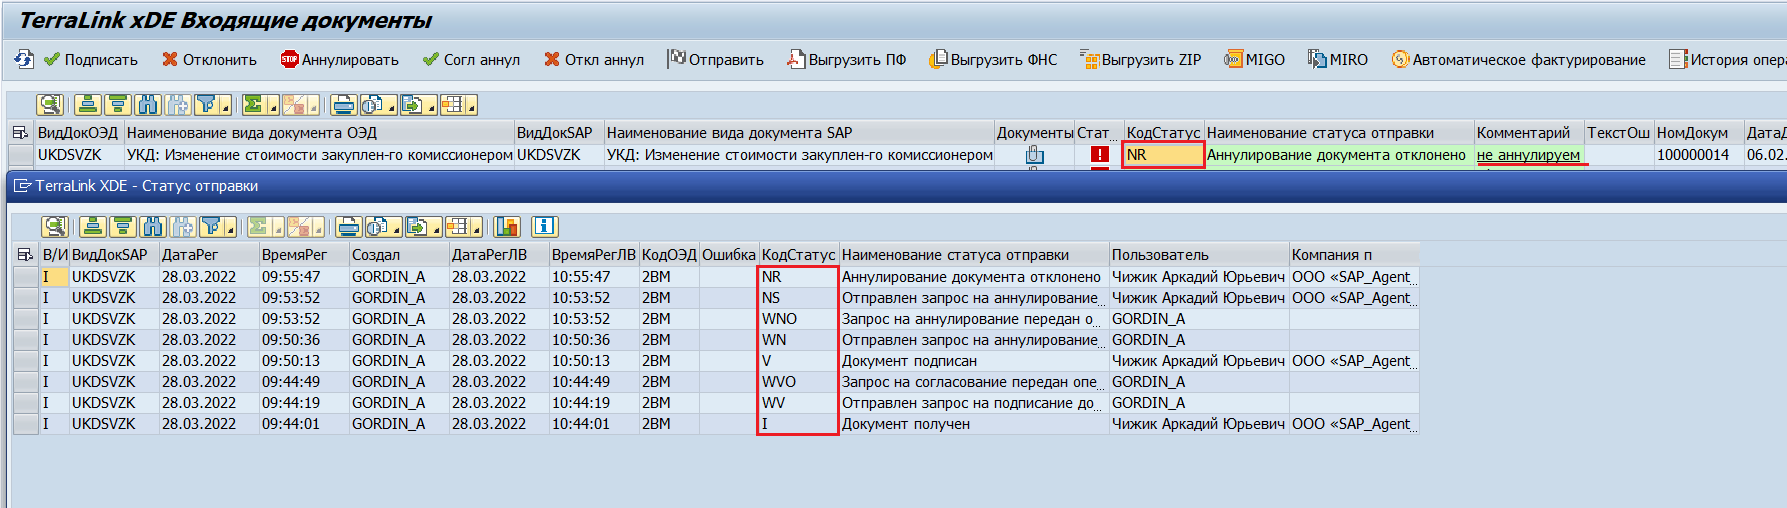
Task: Click Автоматическое фактурирование button
Action: point(1518,60)
